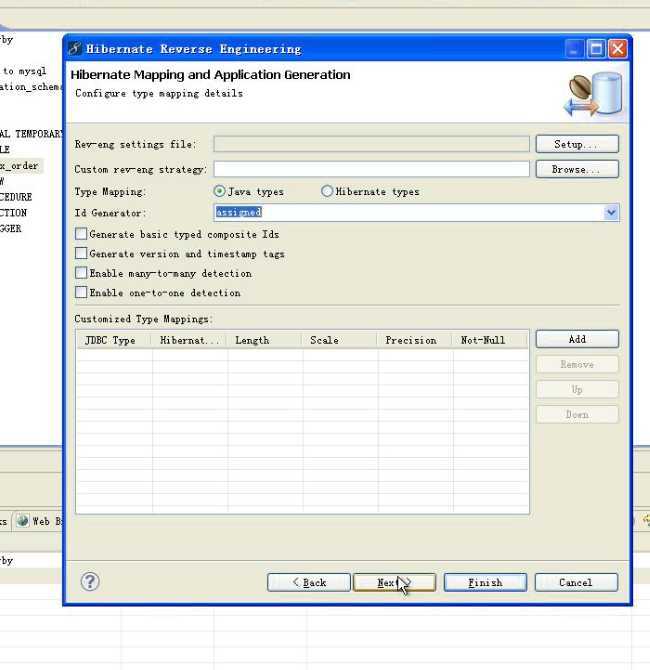Minimize the Hibernate Reverse Engineering dialog

[574, 49]
